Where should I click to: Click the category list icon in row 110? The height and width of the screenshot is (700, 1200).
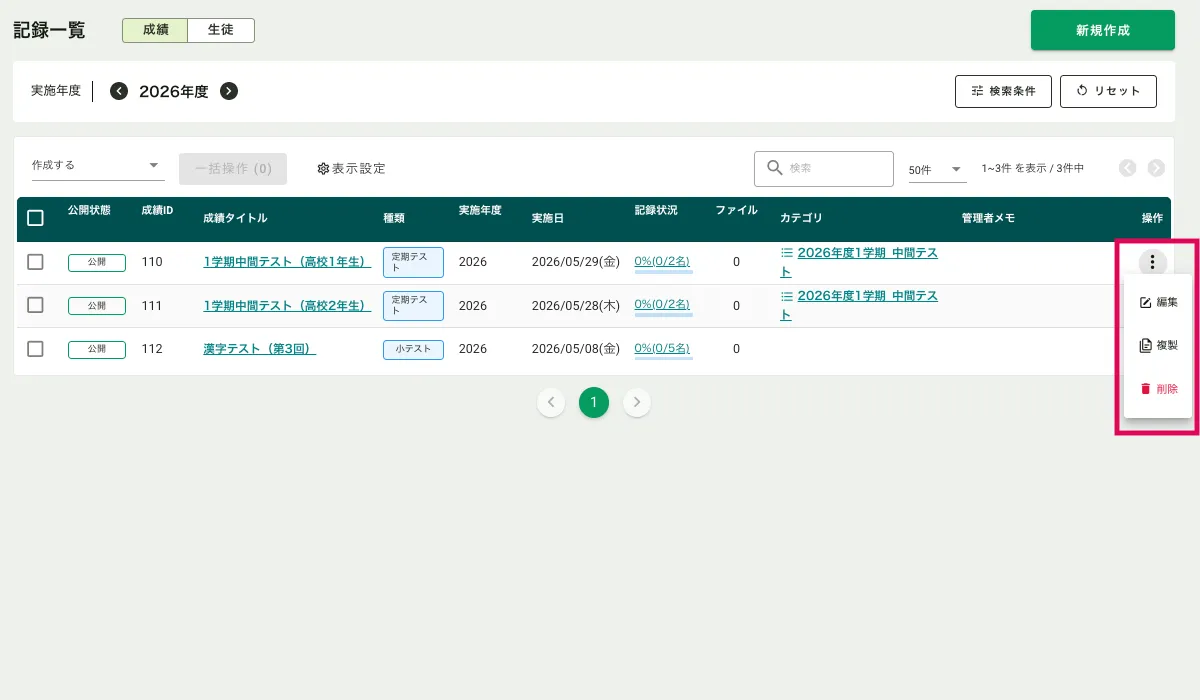(786, 253)
